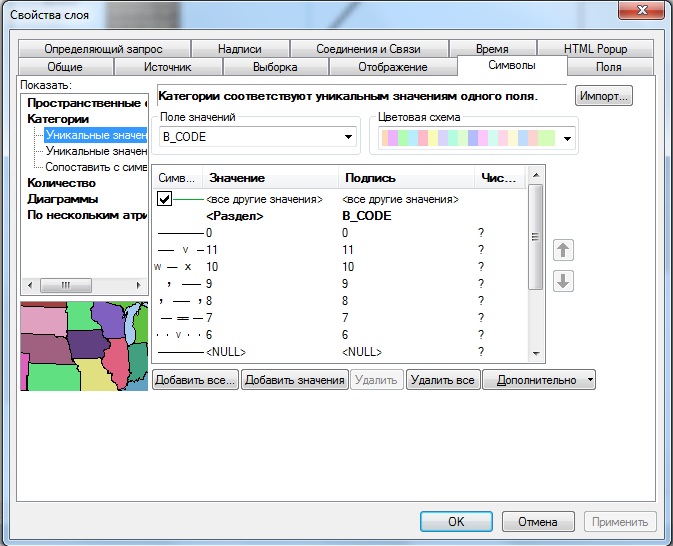
Task: Click the values table vertical scrollbar thumb
Action: coord(535,237)
